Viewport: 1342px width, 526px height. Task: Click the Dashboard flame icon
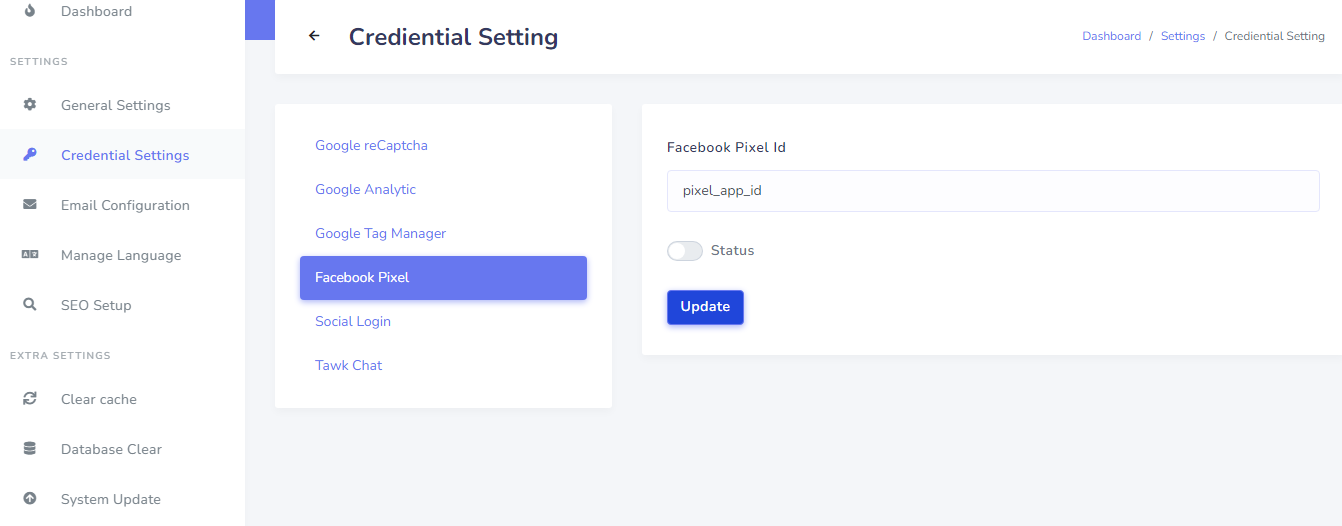[x=29, y=11]
